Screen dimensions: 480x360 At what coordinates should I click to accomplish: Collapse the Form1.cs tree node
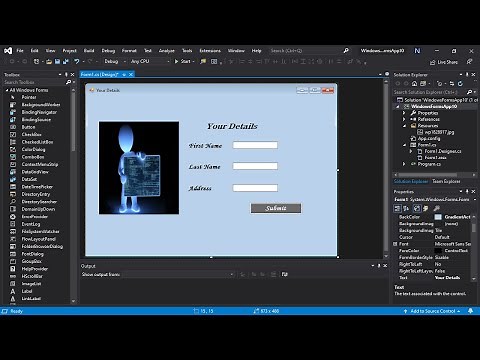pos(404,145)
